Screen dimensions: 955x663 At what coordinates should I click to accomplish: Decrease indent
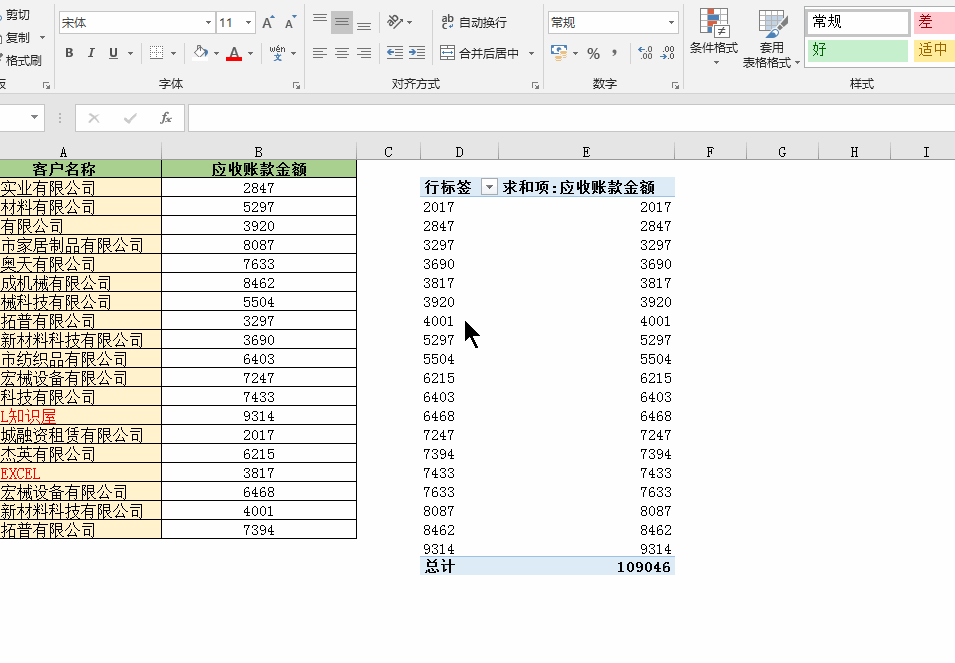click(395, 53)
